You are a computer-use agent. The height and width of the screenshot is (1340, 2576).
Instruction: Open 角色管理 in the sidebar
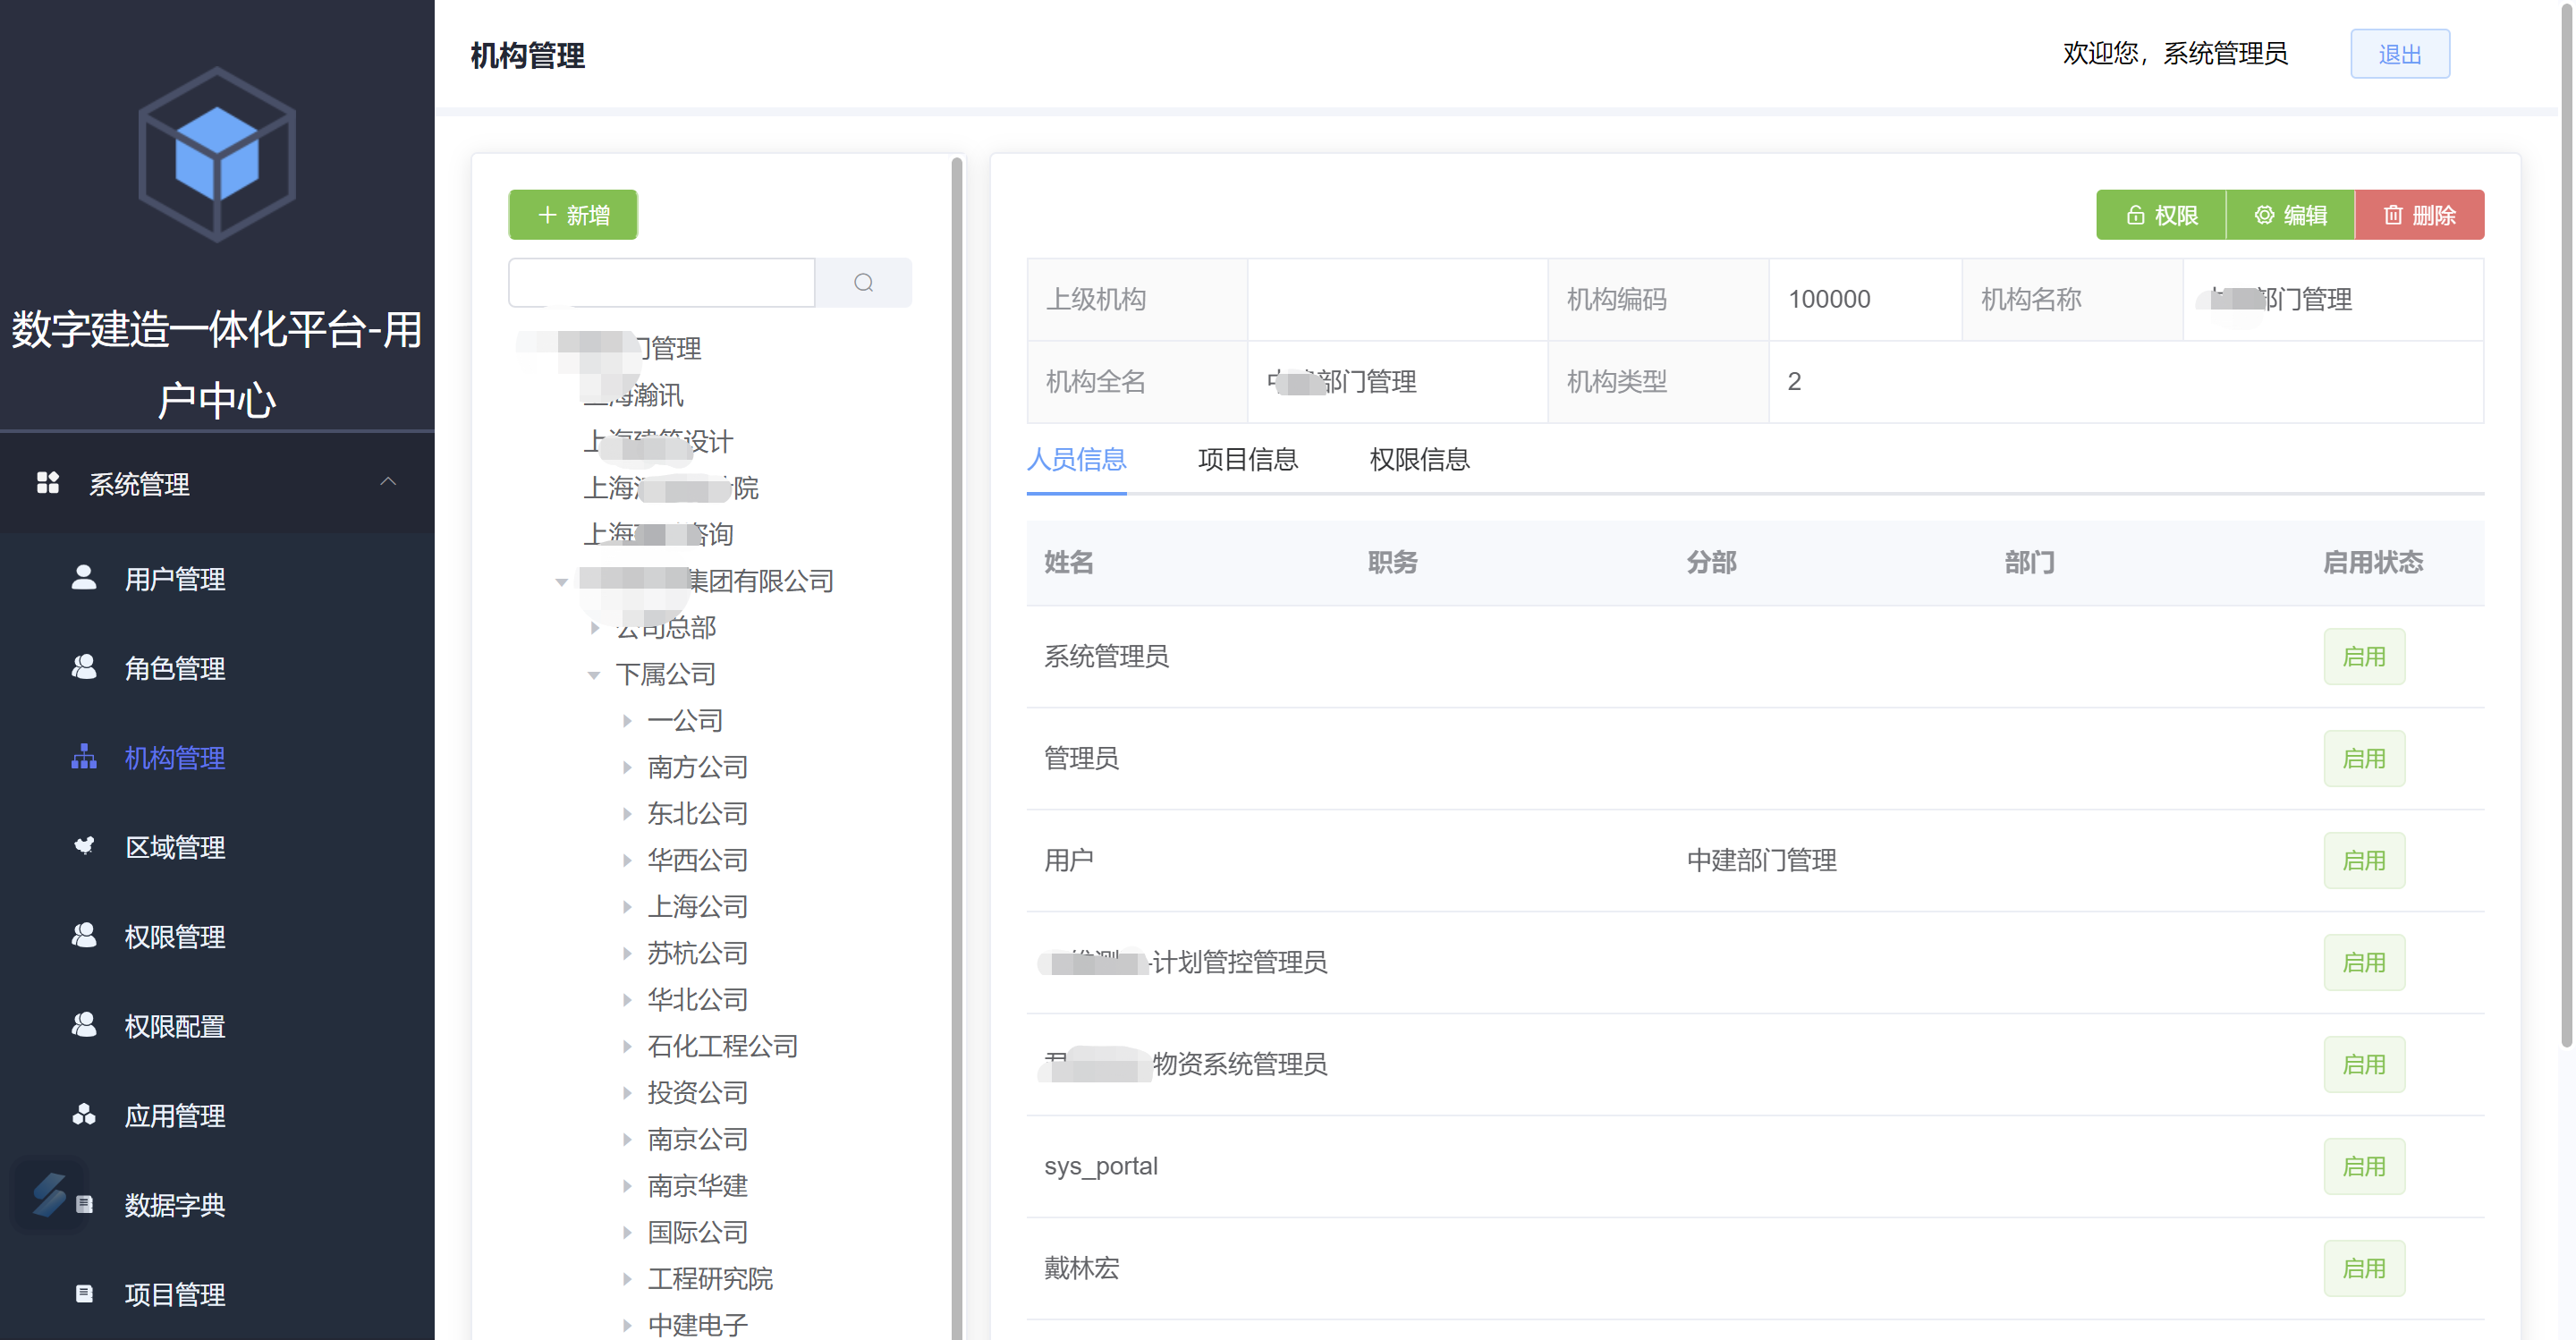[175, 667]
